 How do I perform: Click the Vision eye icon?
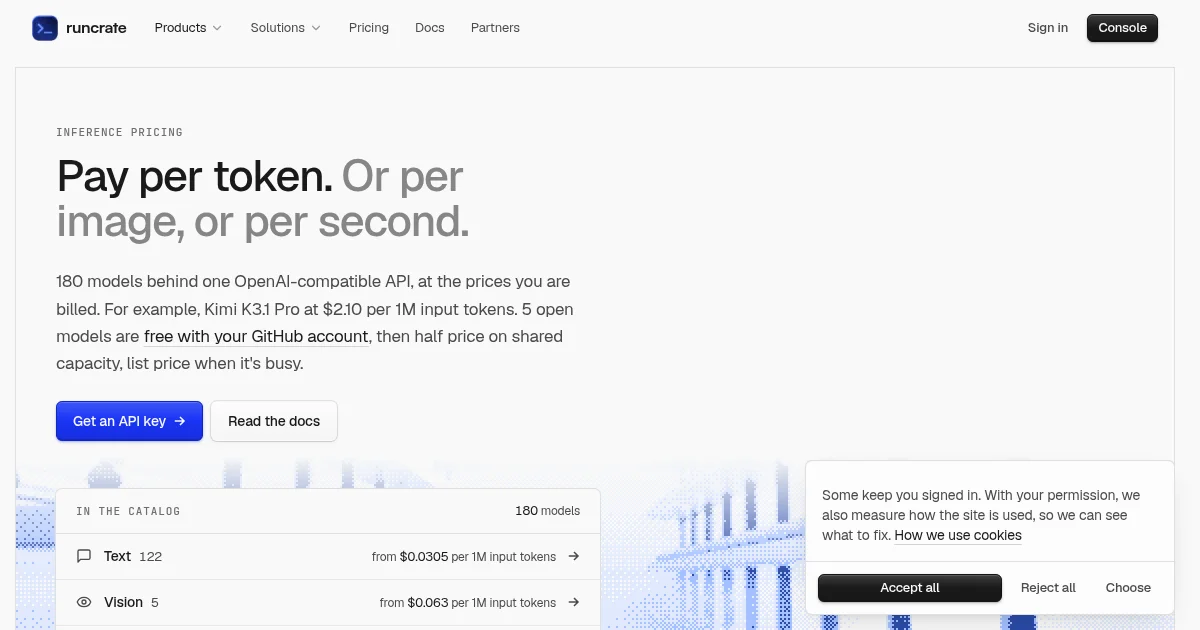[x=84, y=602]
